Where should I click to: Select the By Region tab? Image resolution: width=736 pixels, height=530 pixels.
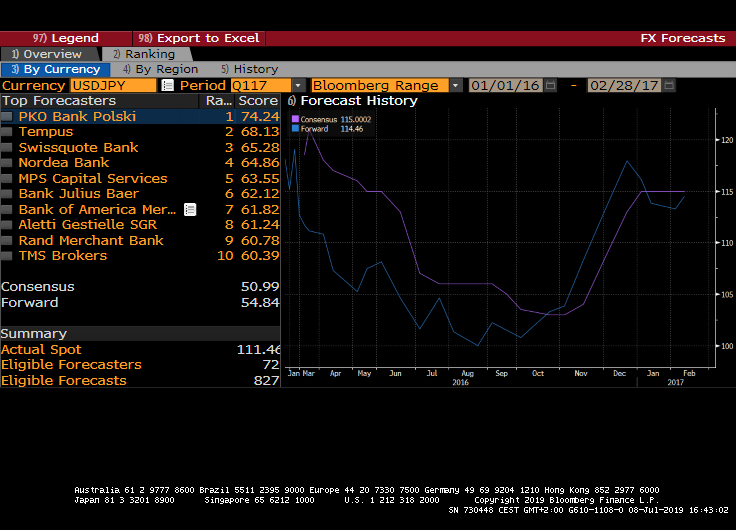pyautogui.click(x=160, y=70)
